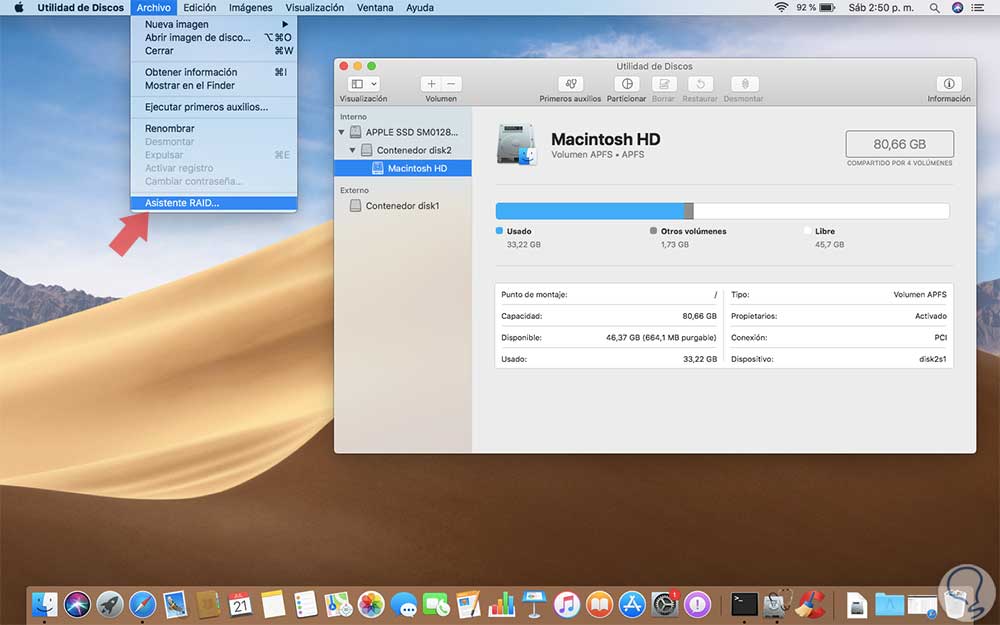The height and width of the screenshot is (625, 1000).
Task: Click the remove volume minus button
Action: (451, 84)
